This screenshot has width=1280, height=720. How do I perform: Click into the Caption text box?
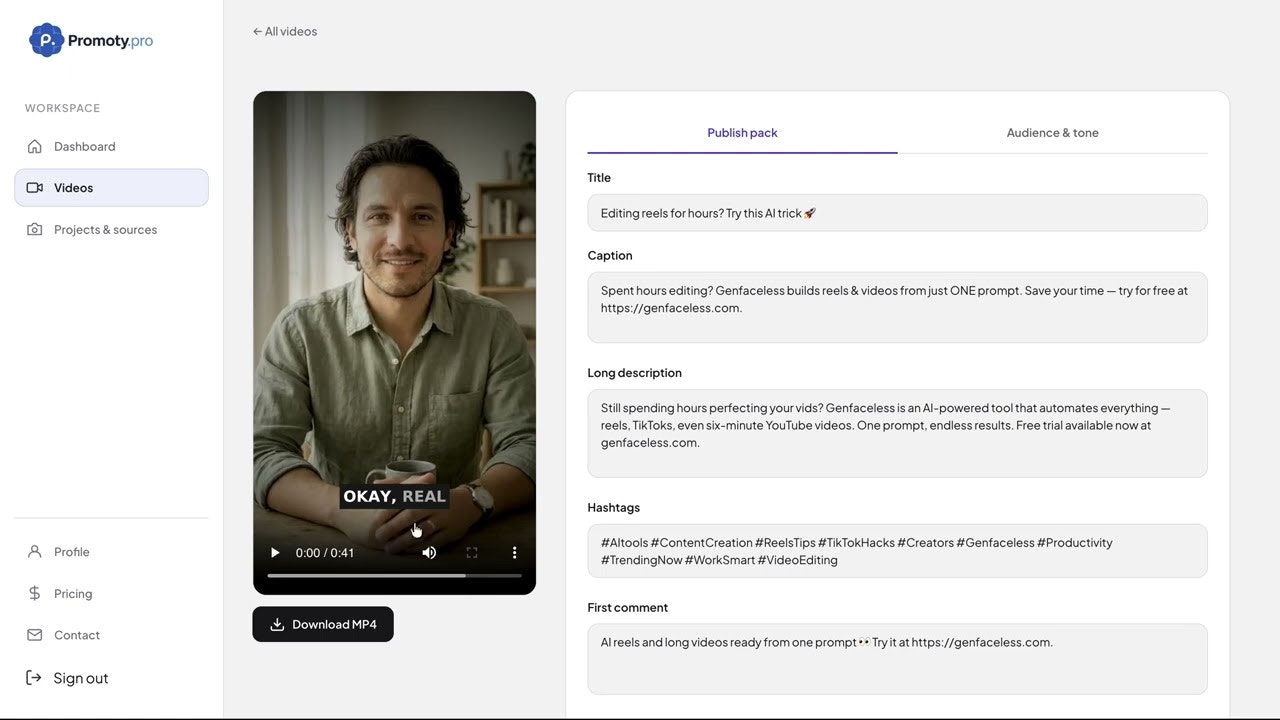point(897,307)
